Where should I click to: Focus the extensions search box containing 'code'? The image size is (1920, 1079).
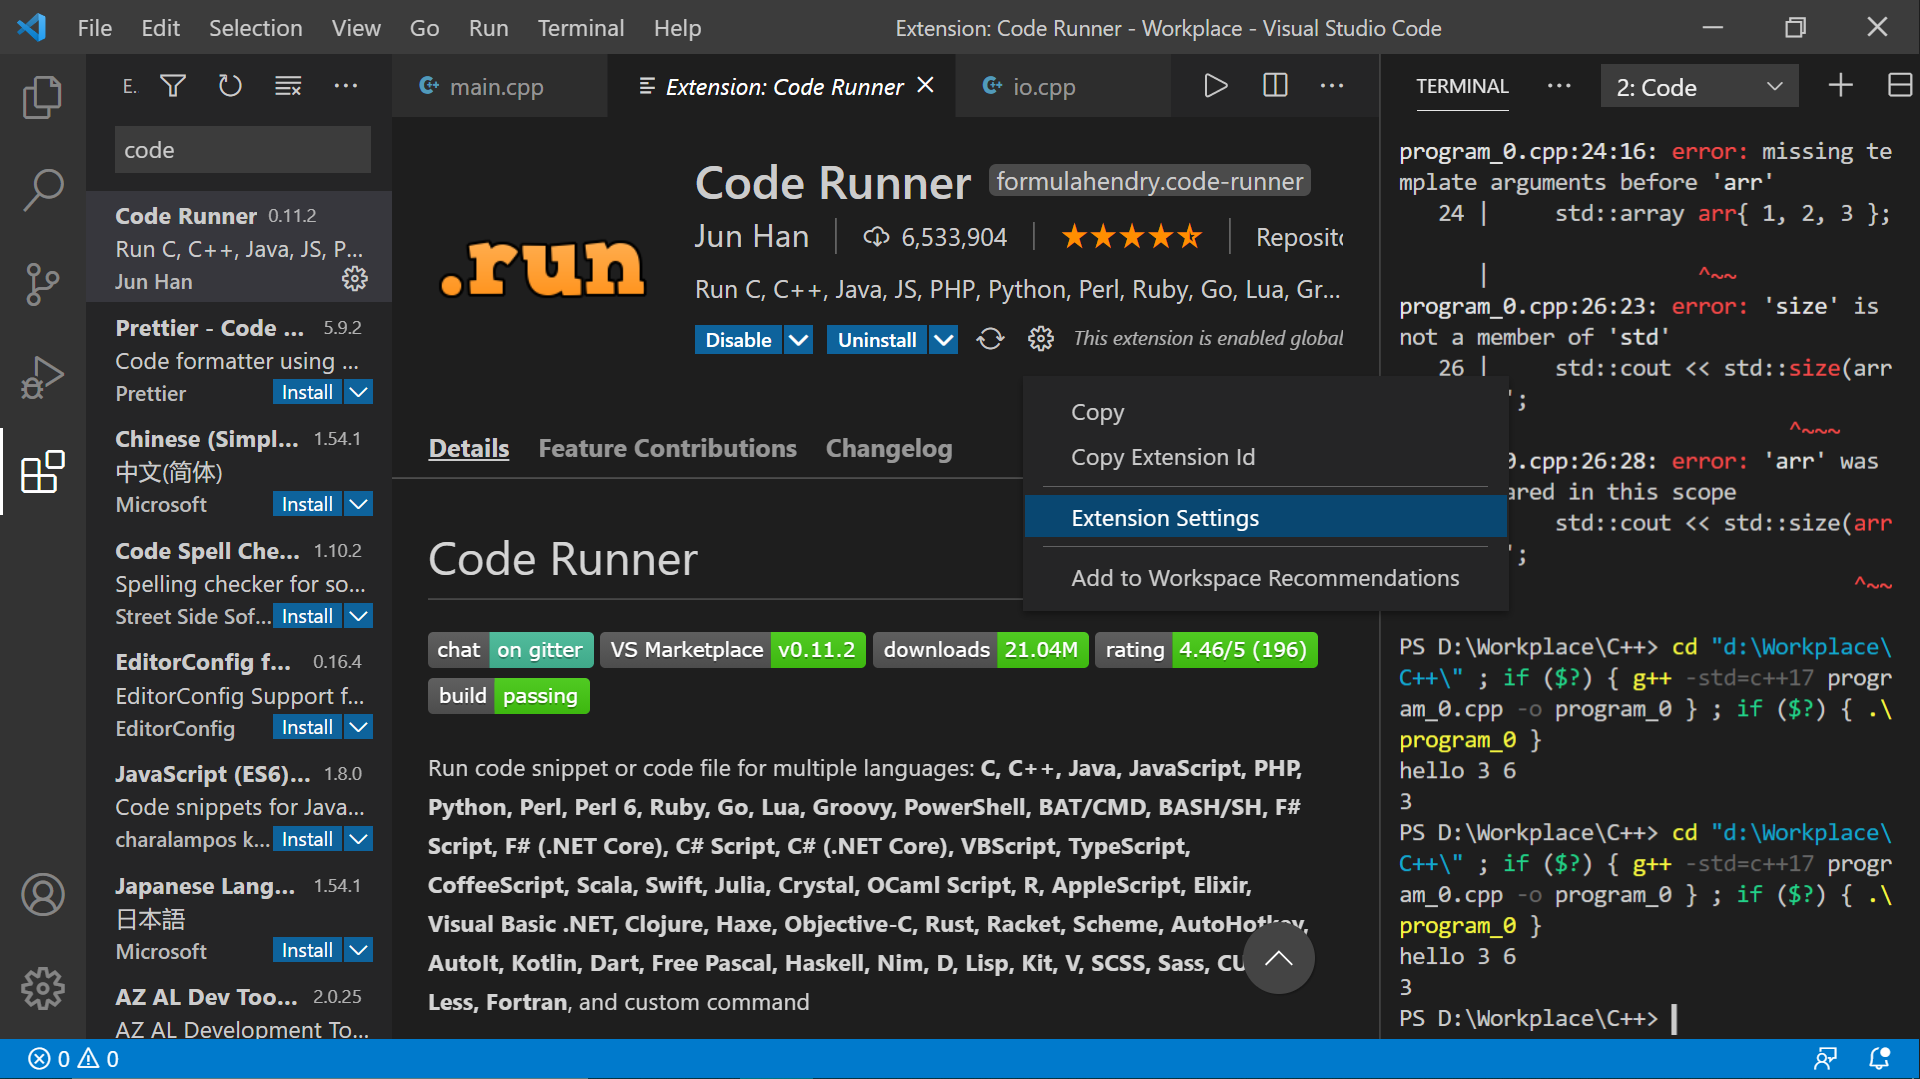242,150
